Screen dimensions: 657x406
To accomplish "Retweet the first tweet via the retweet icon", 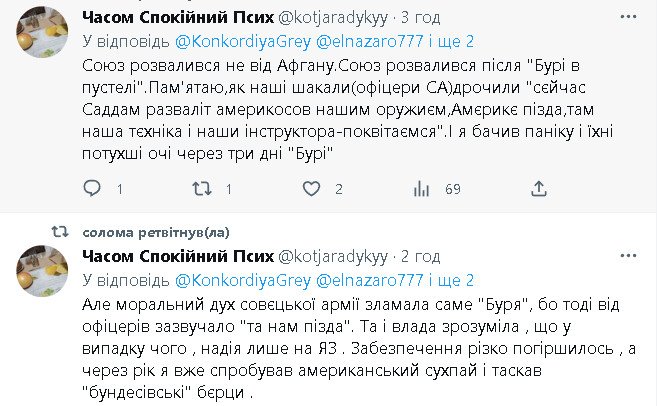I will (x=201, y=188).
